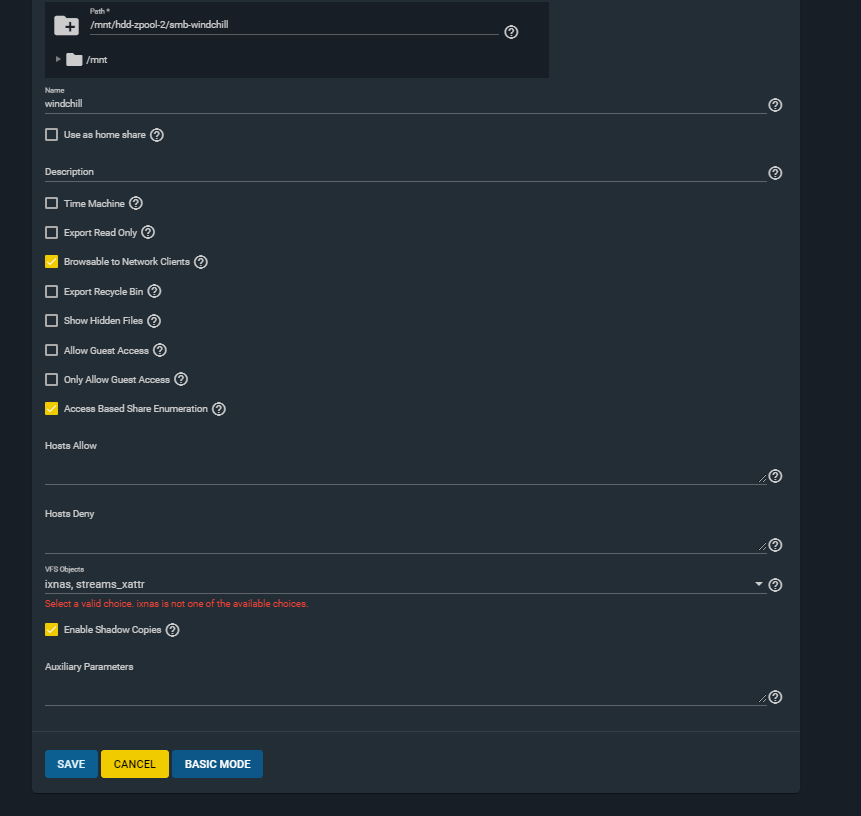This screenshot has height=816, width=861.
Task: Open help tooltip for the Path field
Action: point(511,32)
